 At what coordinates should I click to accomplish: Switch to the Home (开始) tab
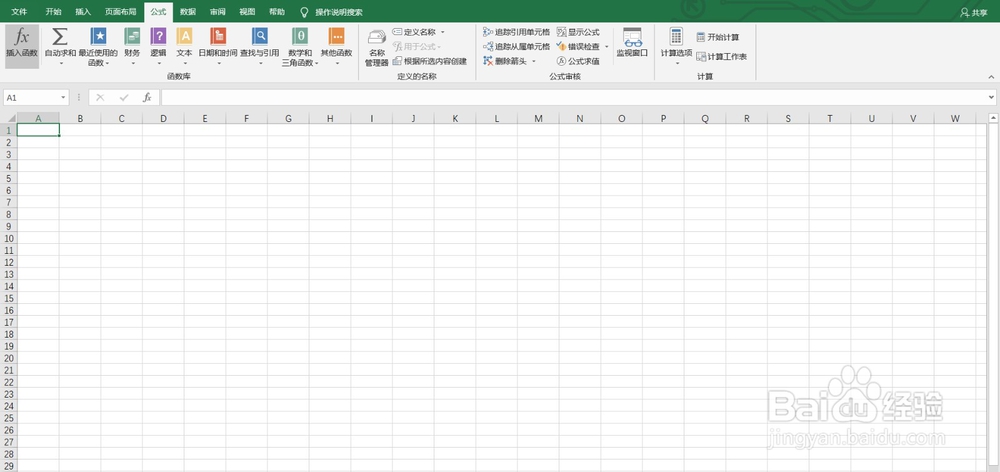(x=54, y=12)
